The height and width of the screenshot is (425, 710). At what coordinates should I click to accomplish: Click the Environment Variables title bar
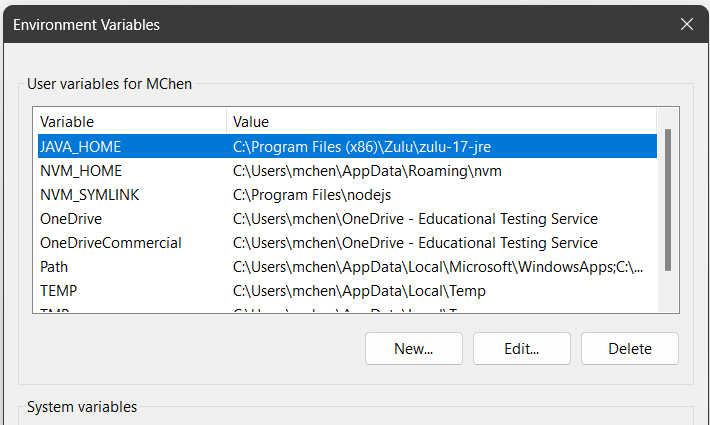click(300, 24)
